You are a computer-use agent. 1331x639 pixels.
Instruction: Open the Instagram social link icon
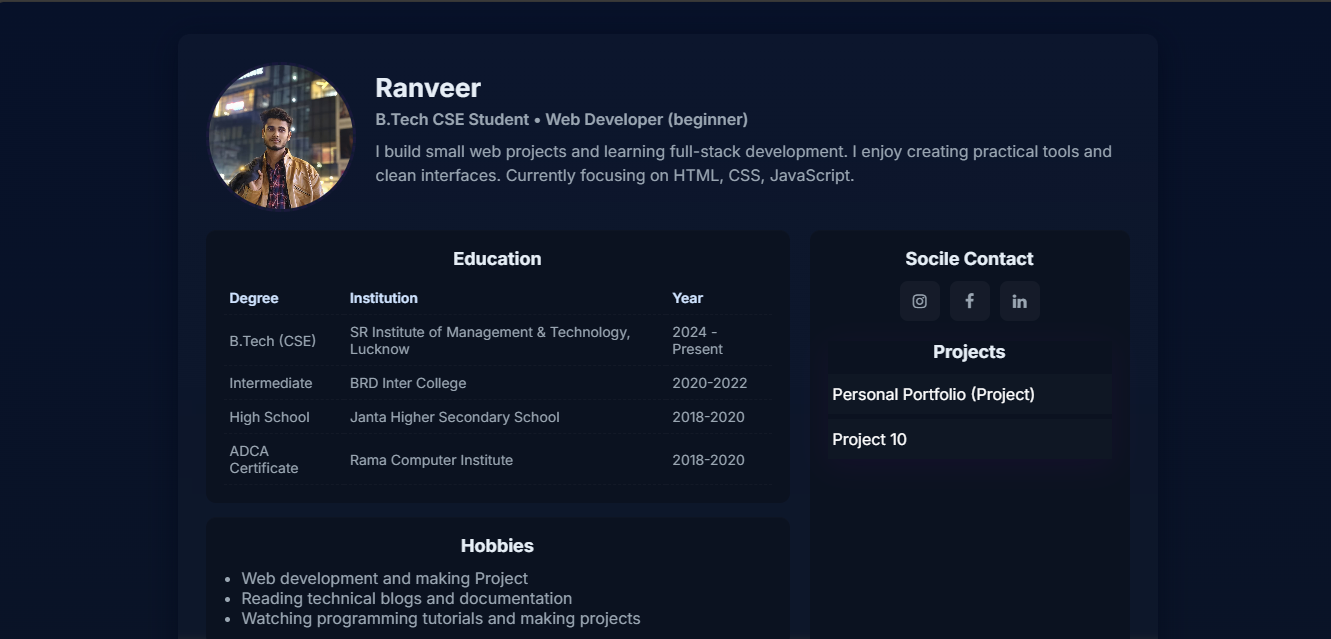pos(919,301)
